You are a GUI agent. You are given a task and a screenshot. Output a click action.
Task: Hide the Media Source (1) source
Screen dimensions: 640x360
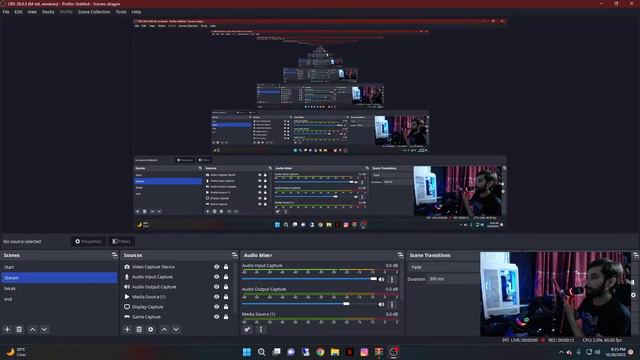coord(216,297)
